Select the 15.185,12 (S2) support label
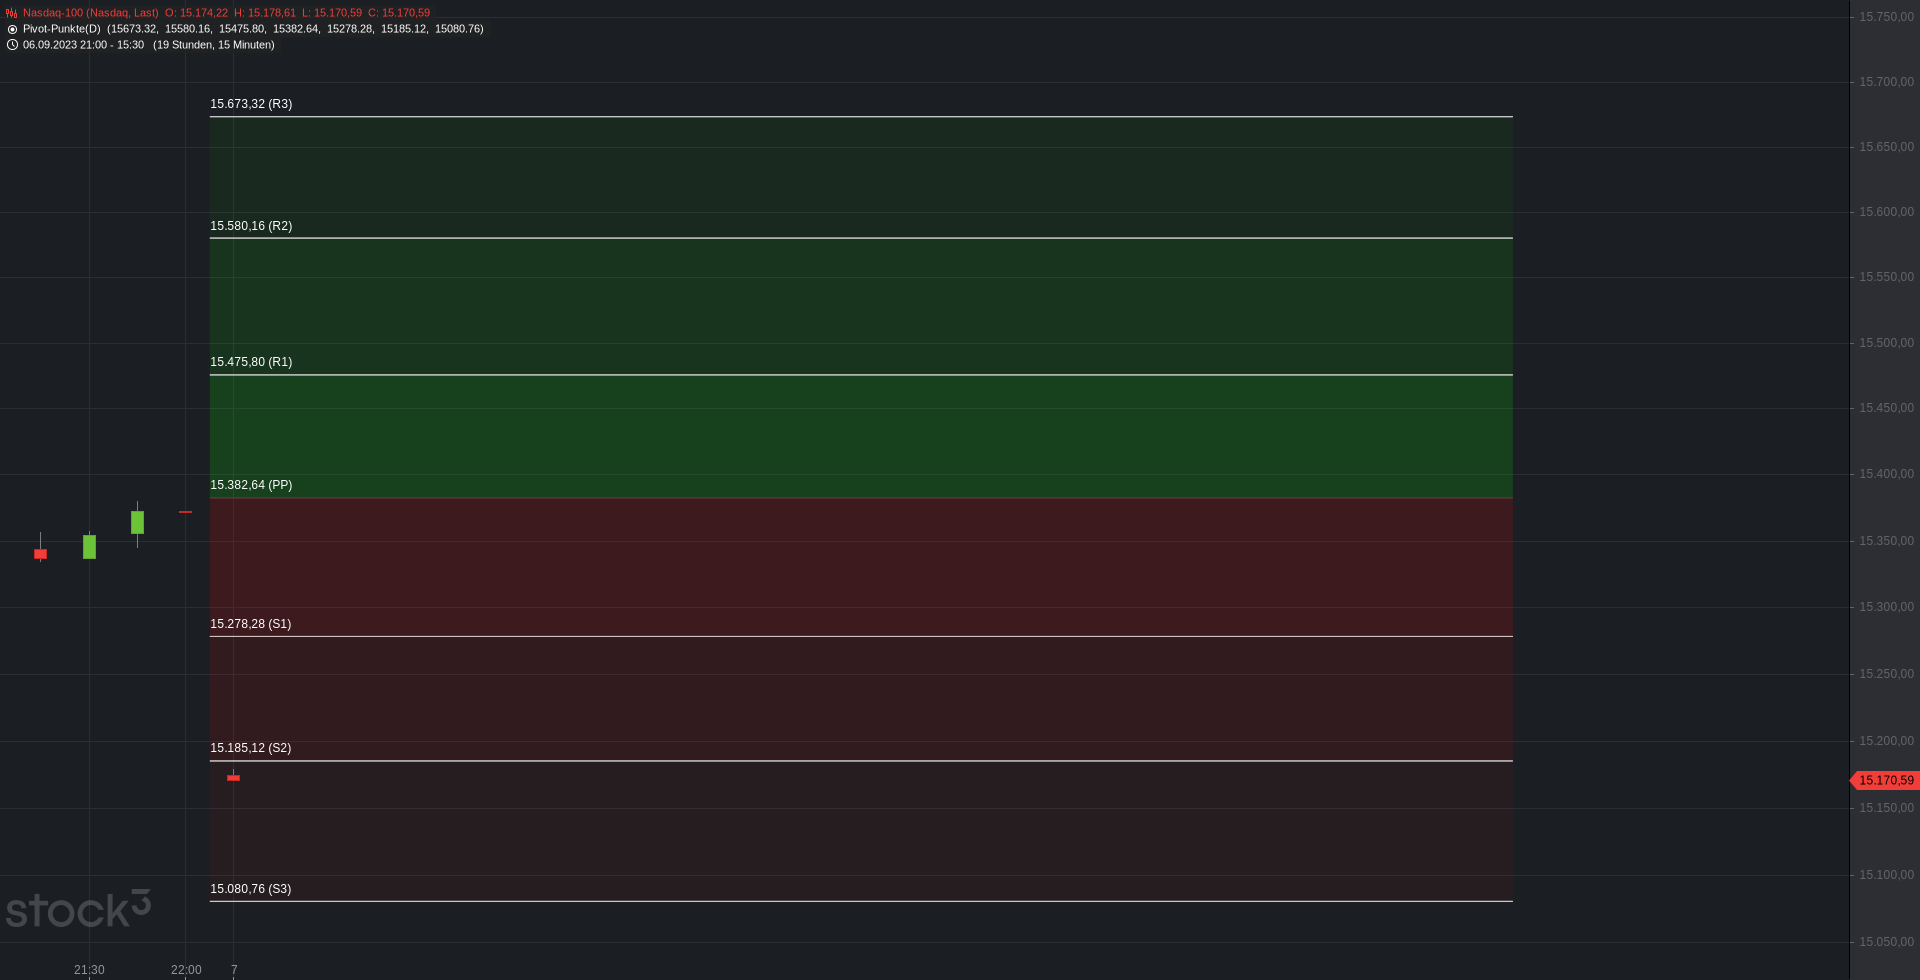 click(251, 748)
